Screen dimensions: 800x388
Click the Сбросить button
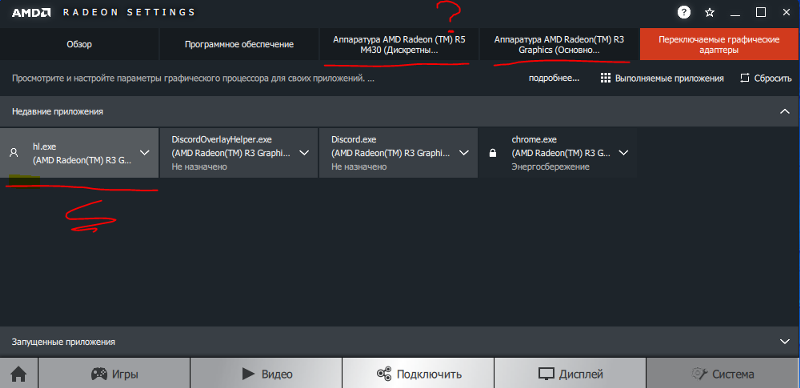766,78
